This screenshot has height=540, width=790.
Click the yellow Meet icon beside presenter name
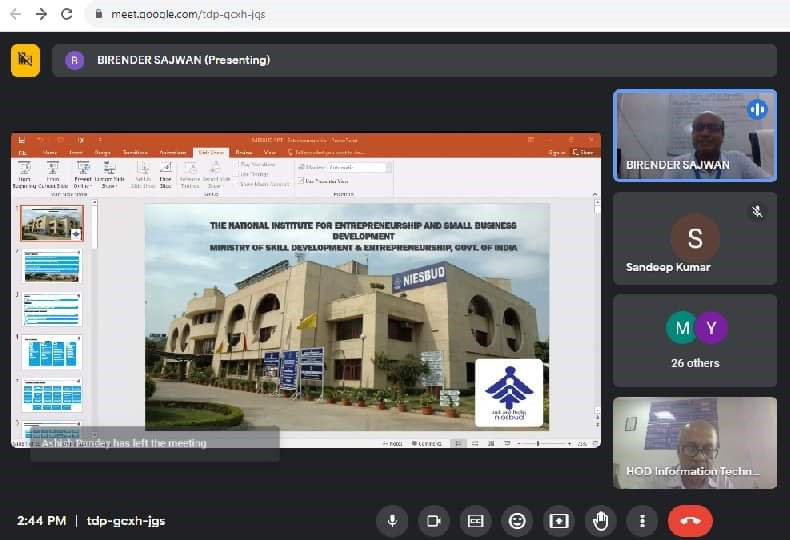[25, 60]
